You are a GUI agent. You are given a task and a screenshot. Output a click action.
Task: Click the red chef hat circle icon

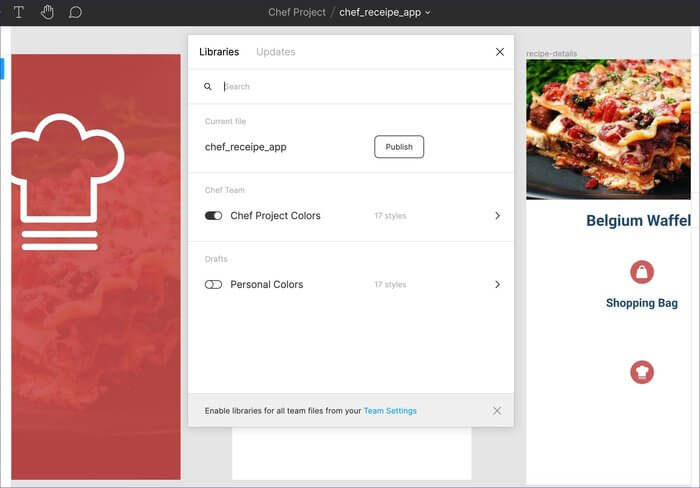coord(642,372)
